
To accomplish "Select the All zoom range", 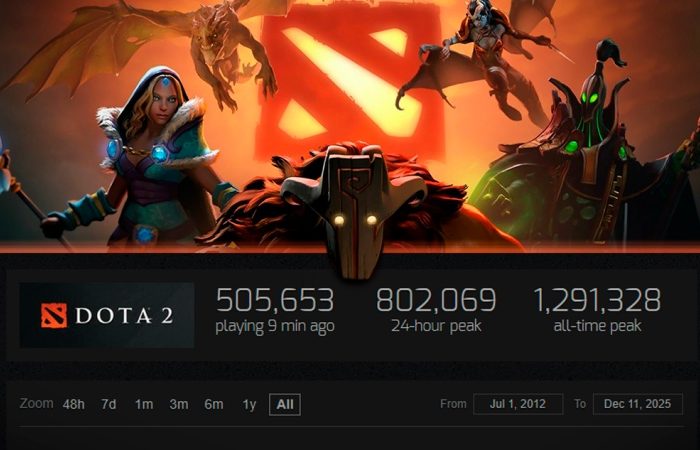I will tap(285, 404).
